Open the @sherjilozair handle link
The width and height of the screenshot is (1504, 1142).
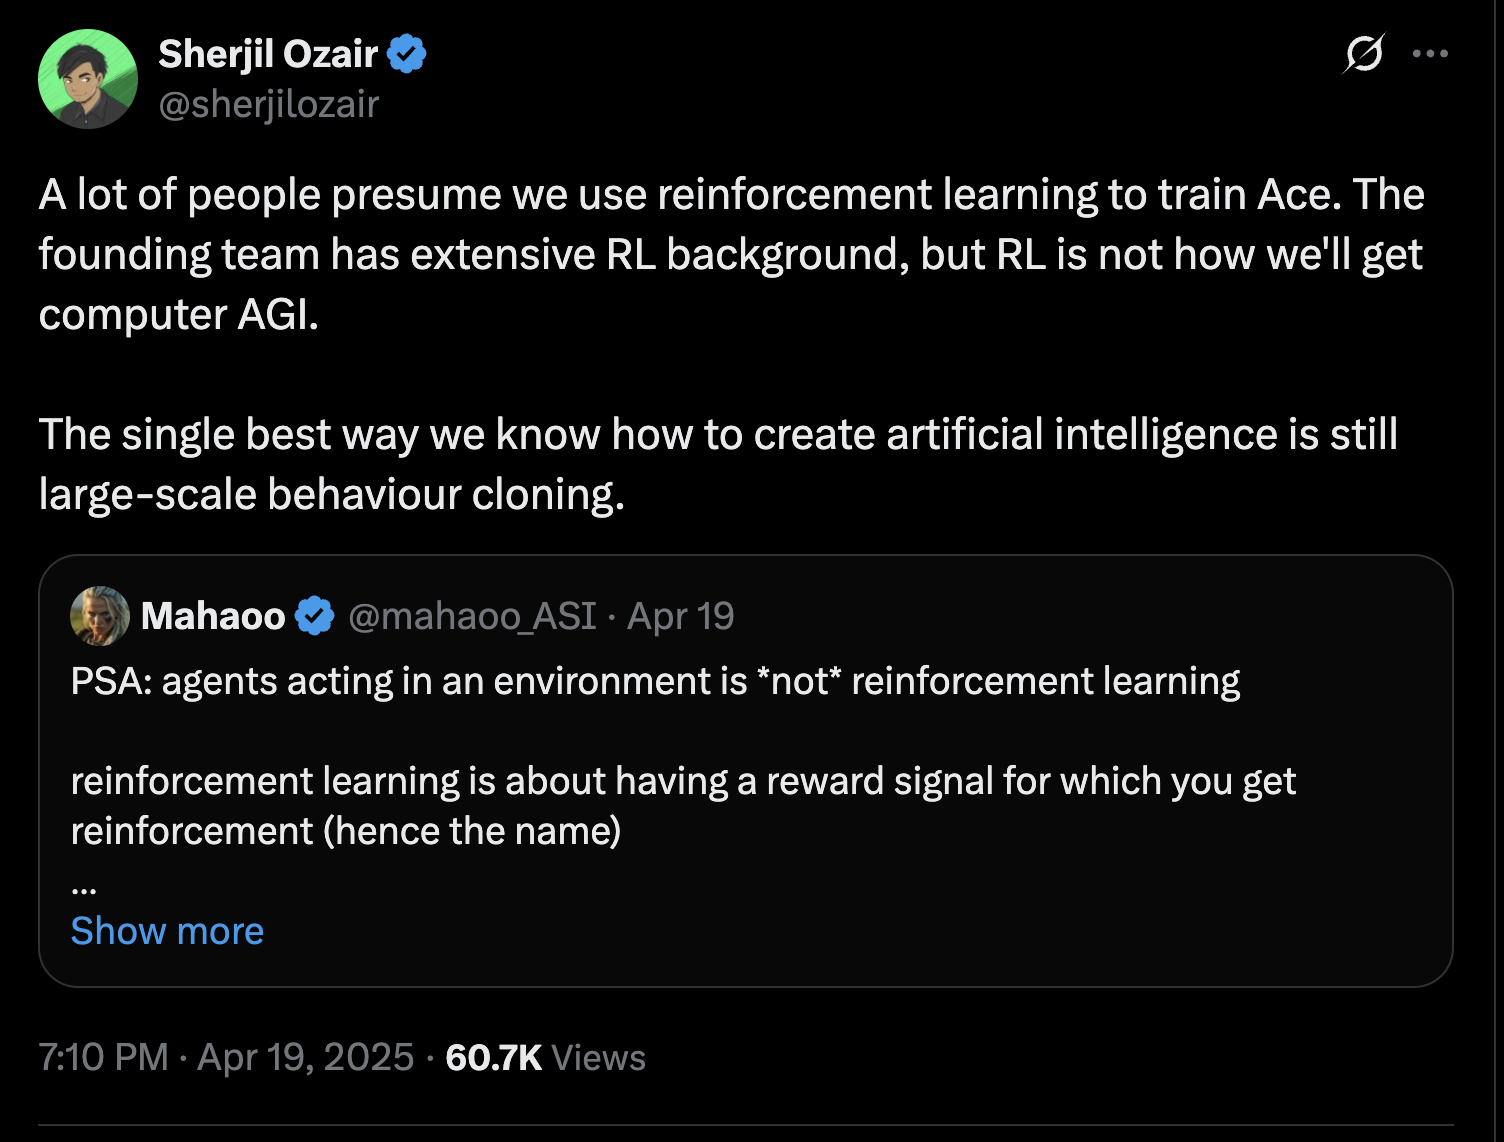tap(269, 104)
